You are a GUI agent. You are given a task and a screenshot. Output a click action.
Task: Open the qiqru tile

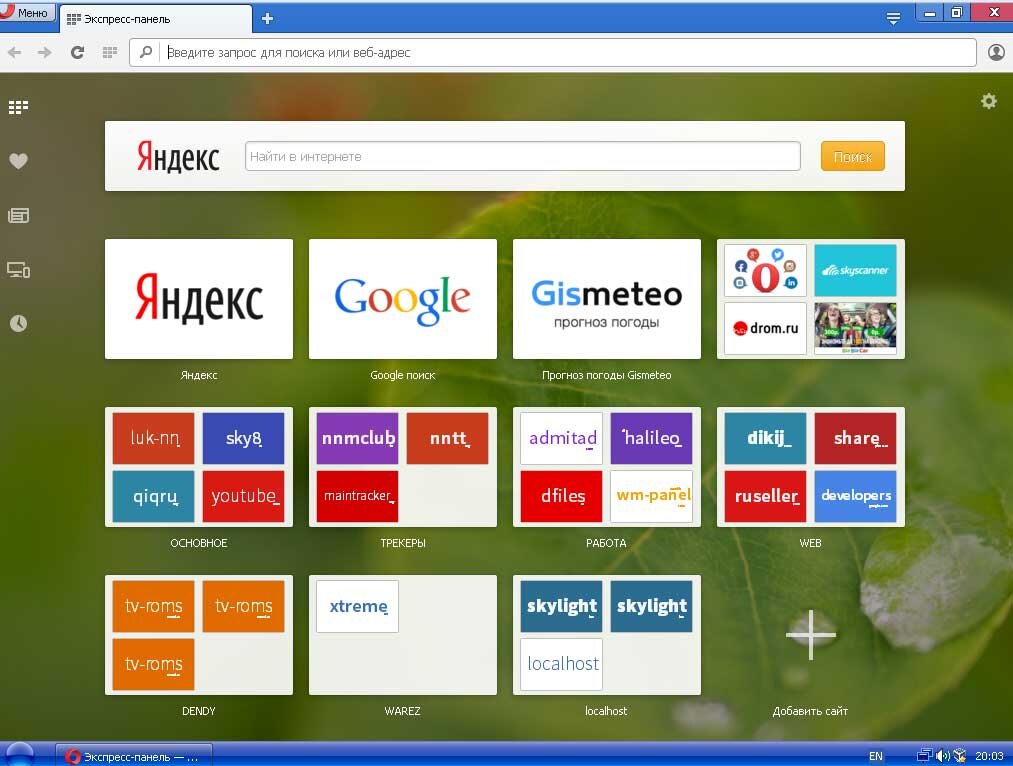(153, 496)
